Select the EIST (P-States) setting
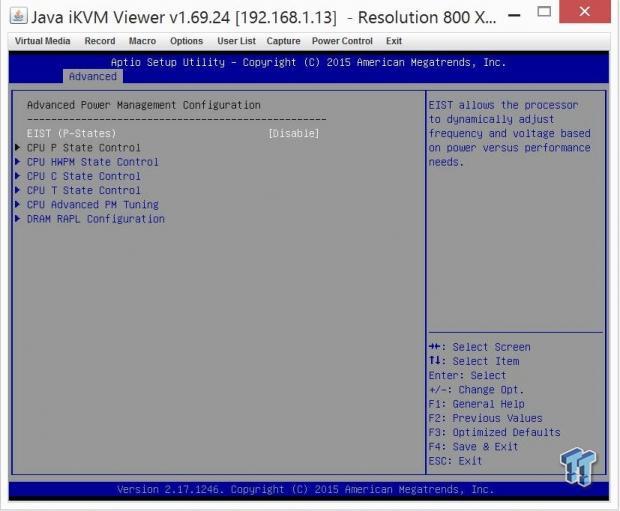The height and width of the screenshot is (511, 620). (x=72, y=133)
